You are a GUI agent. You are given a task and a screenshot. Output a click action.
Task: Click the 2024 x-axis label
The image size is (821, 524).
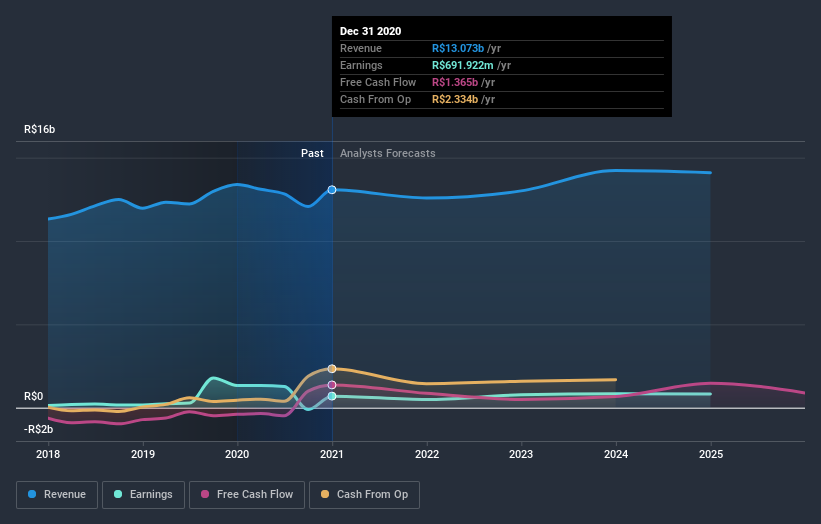click(616, 454)
